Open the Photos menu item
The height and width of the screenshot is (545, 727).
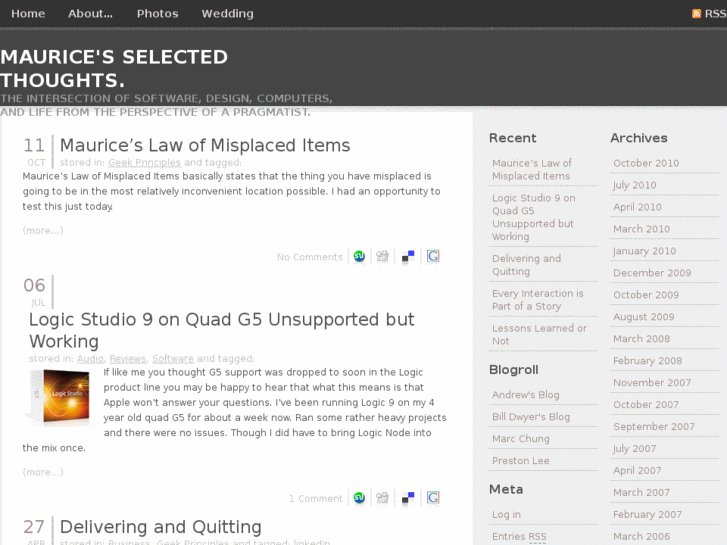(x=157, y=14)
